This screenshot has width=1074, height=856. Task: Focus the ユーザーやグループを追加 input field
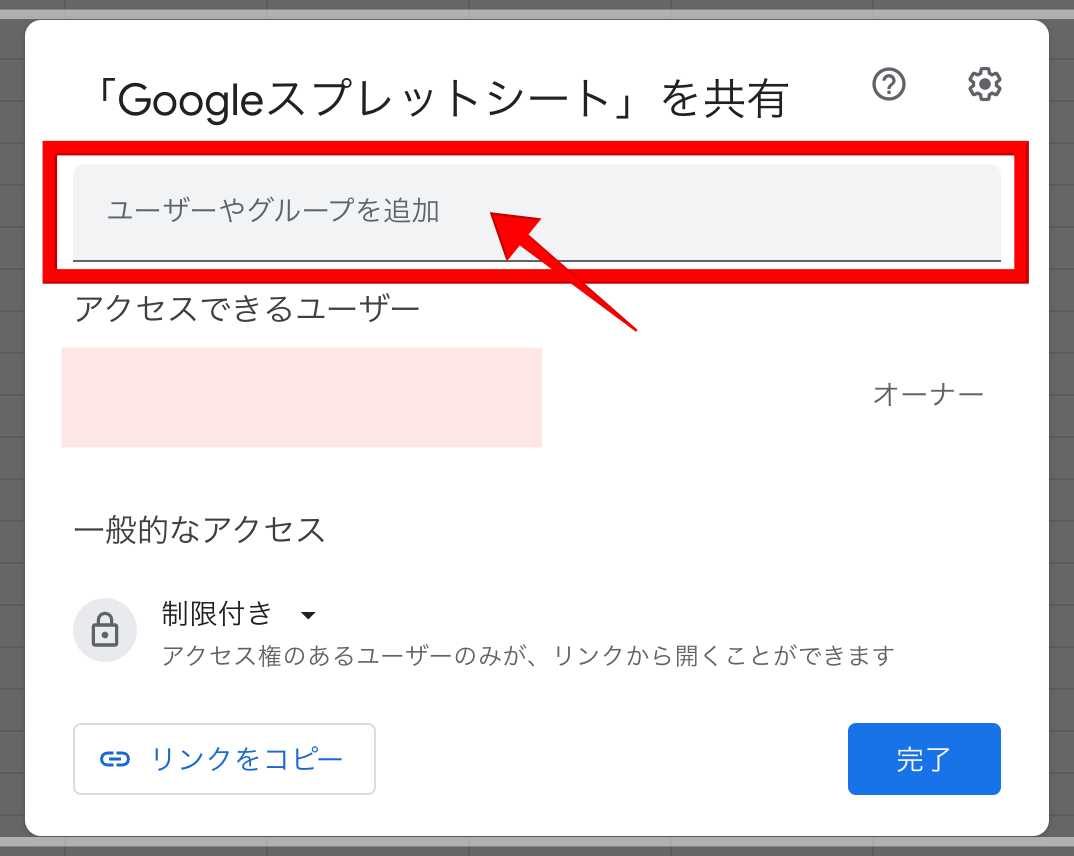(537, 212)
